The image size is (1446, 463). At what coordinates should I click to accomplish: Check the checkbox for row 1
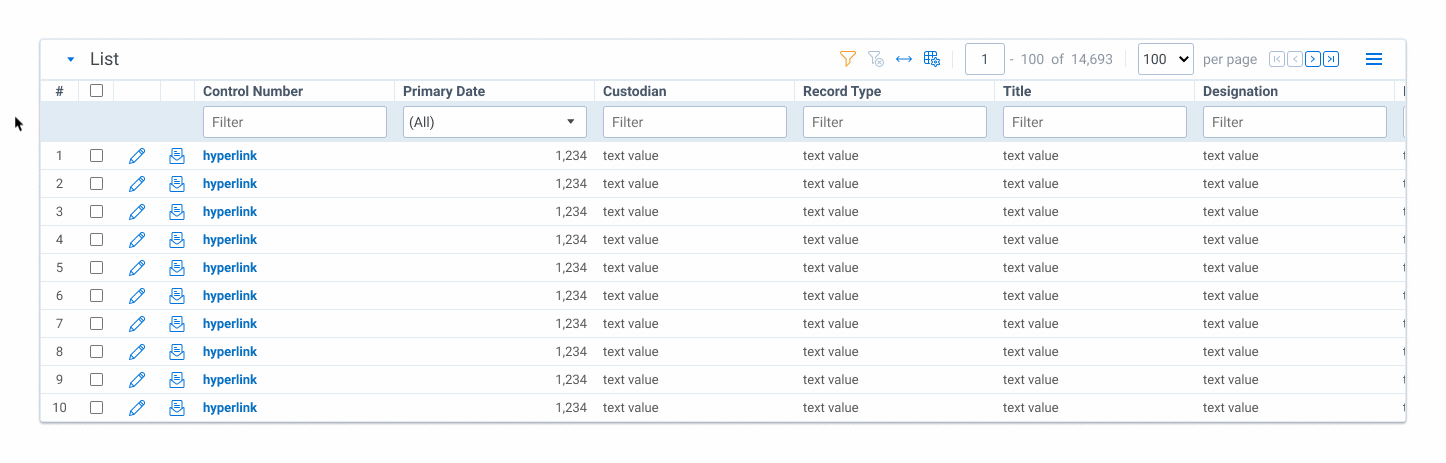[97, 156]
